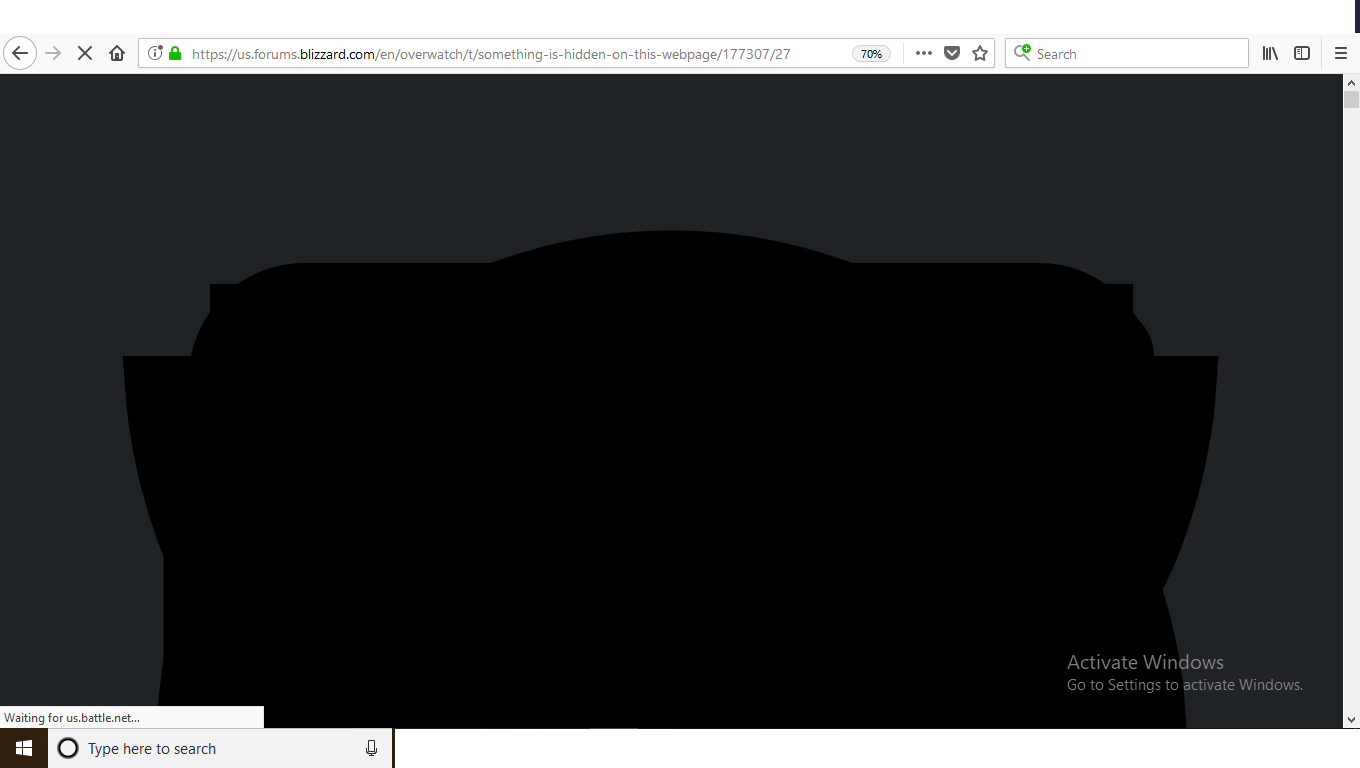
Task: Click the 'Waiting for us.battle.net...' status text
Action: tap(72, 717)
